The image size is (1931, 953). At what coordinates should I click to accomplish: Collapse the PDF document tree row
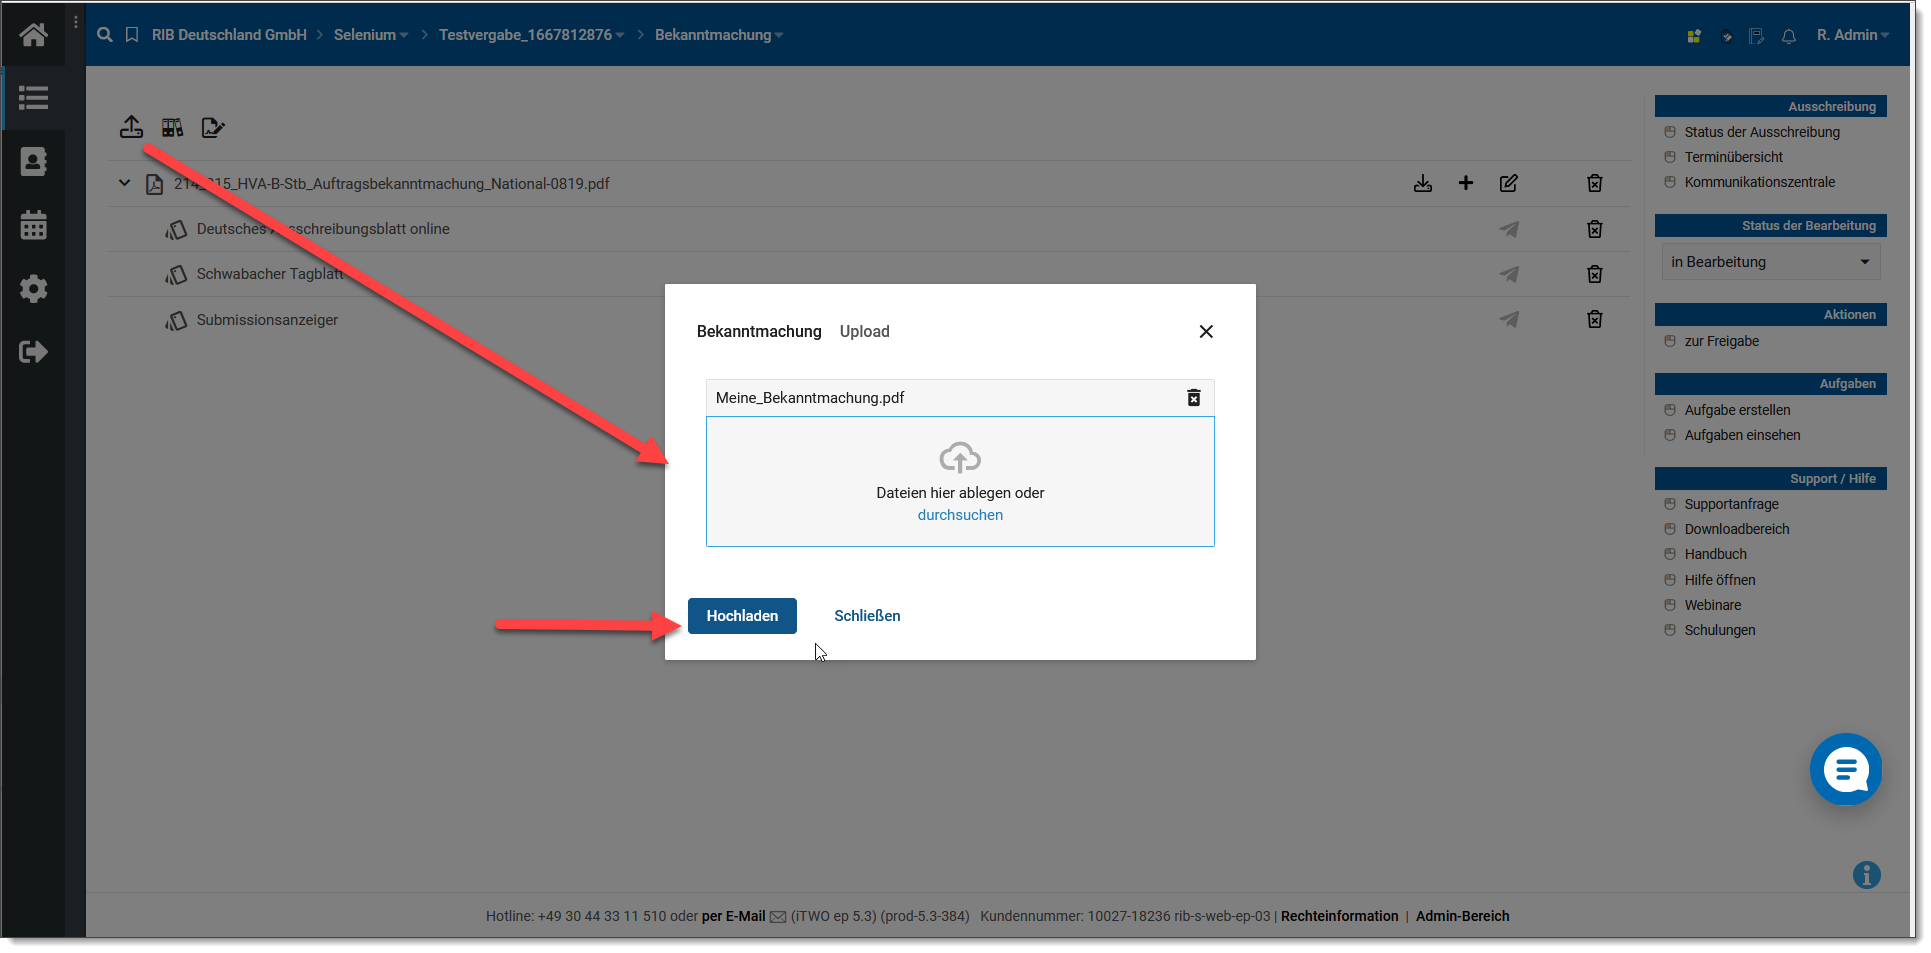click(x=124, y=183)
